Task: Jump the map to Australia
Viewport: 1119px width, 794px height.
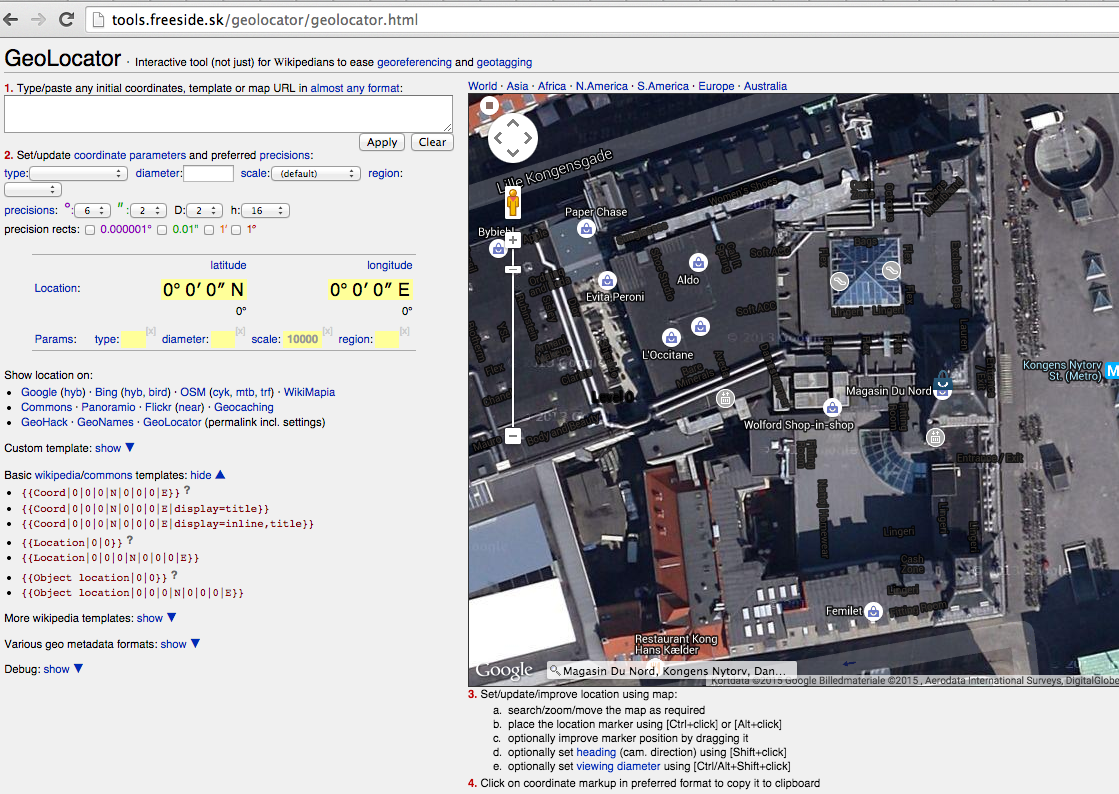Action: point(765,86)
